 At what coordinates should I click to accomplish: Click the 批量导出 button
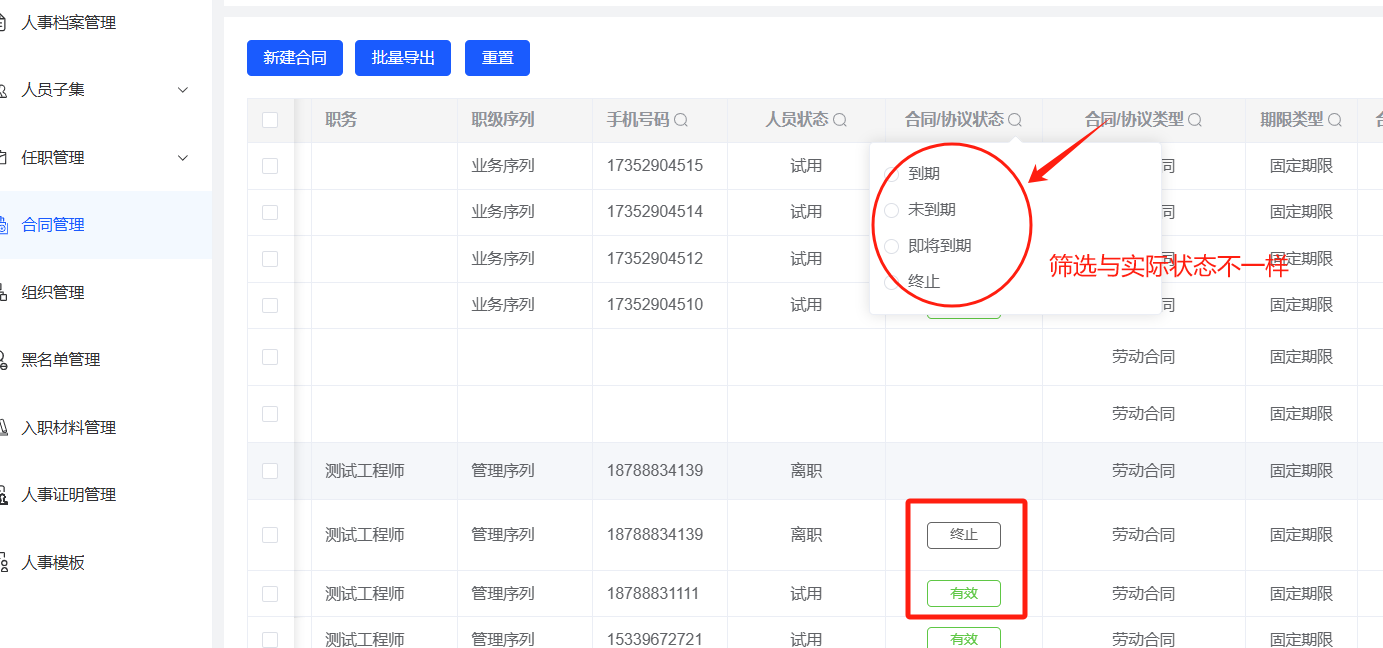[x=403, y=58]
